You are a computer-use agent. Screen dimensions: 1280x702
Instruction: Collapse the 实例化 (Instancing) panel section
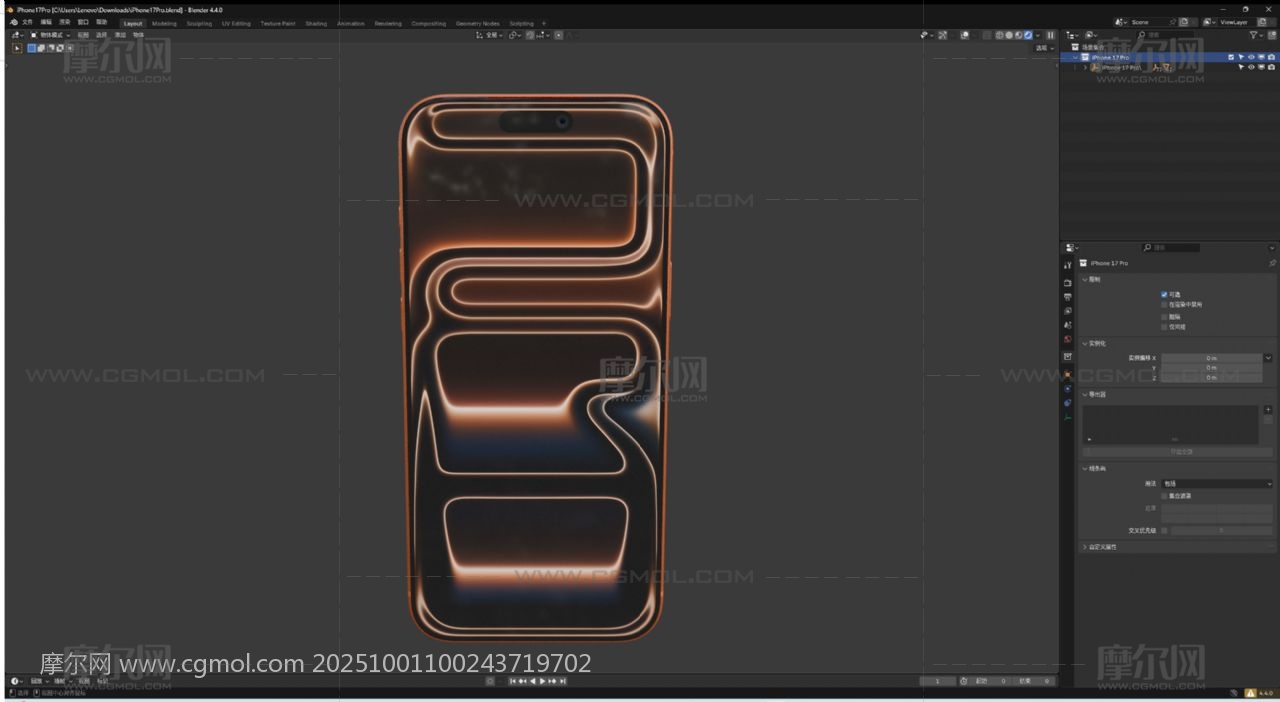pyautogui.click(x=1096, y=343)
